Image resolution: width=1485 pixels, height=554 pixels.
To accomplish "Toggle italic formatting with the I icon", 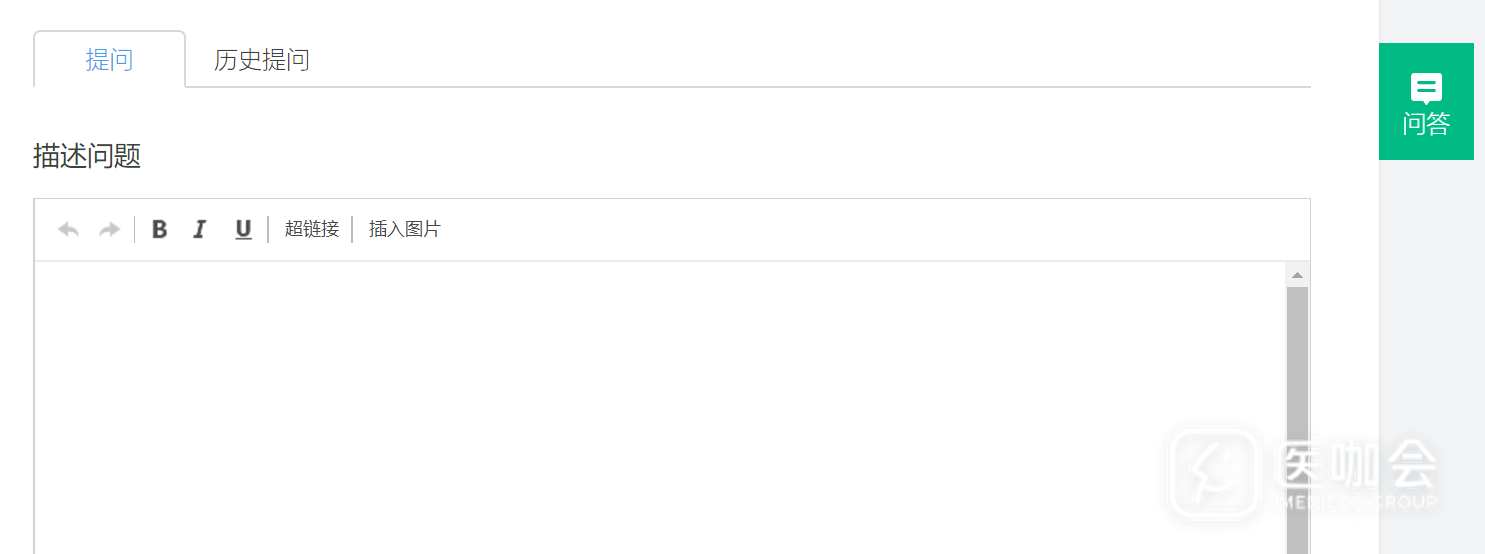I will tap(199, 230).
